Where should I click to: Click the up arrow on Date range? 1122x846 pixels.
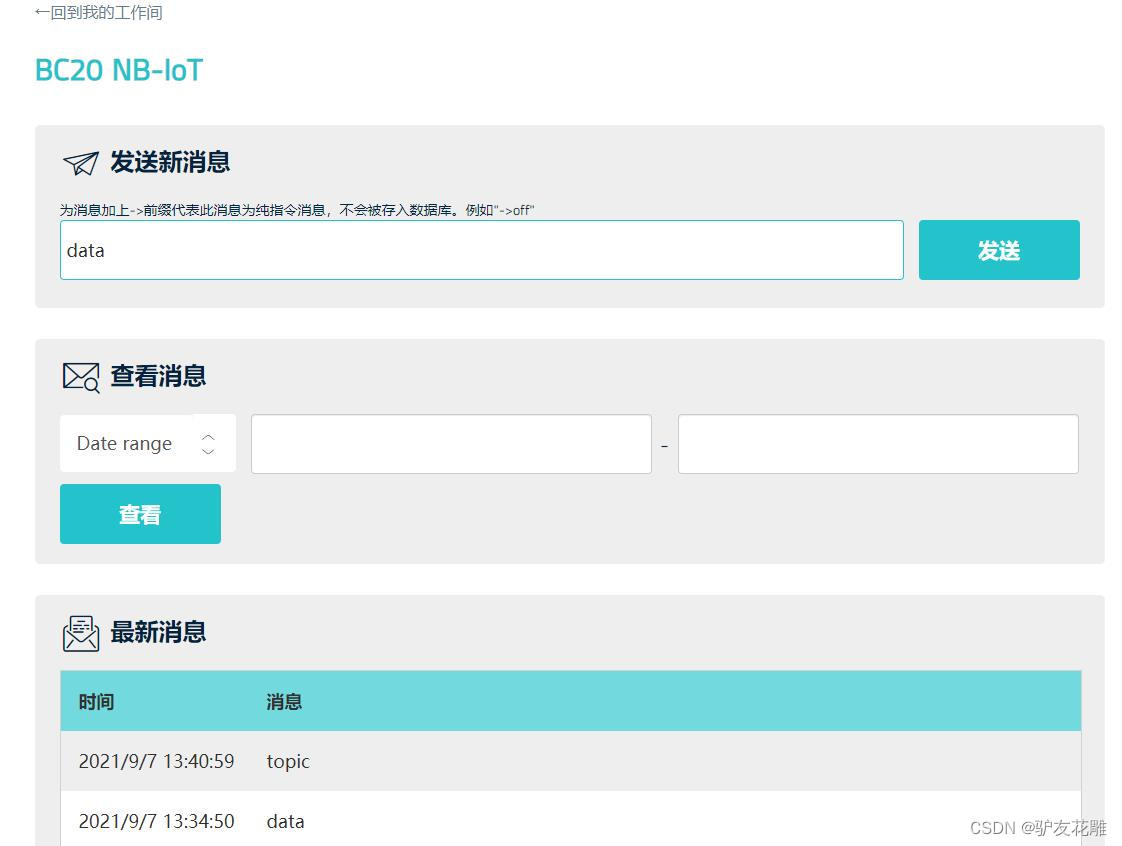pos(207,437)
